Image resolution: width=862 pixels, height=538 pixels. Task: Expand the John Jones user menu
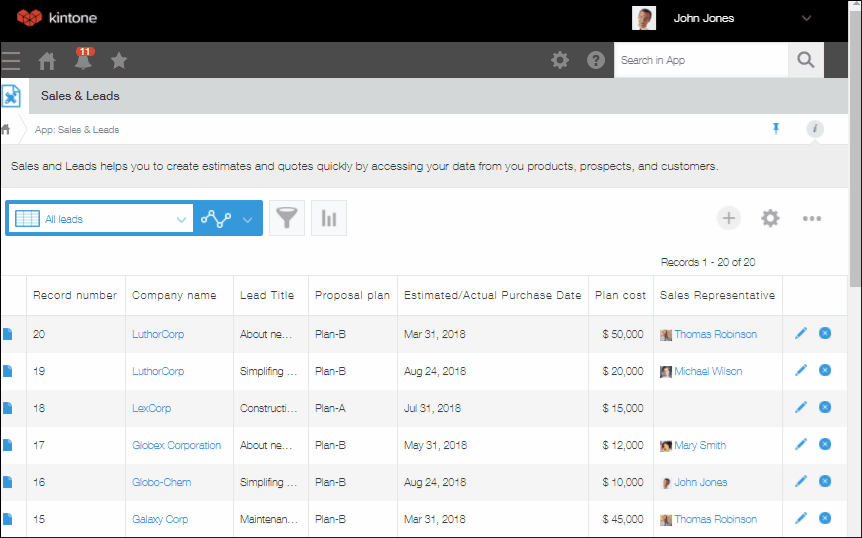click(806, 18)
